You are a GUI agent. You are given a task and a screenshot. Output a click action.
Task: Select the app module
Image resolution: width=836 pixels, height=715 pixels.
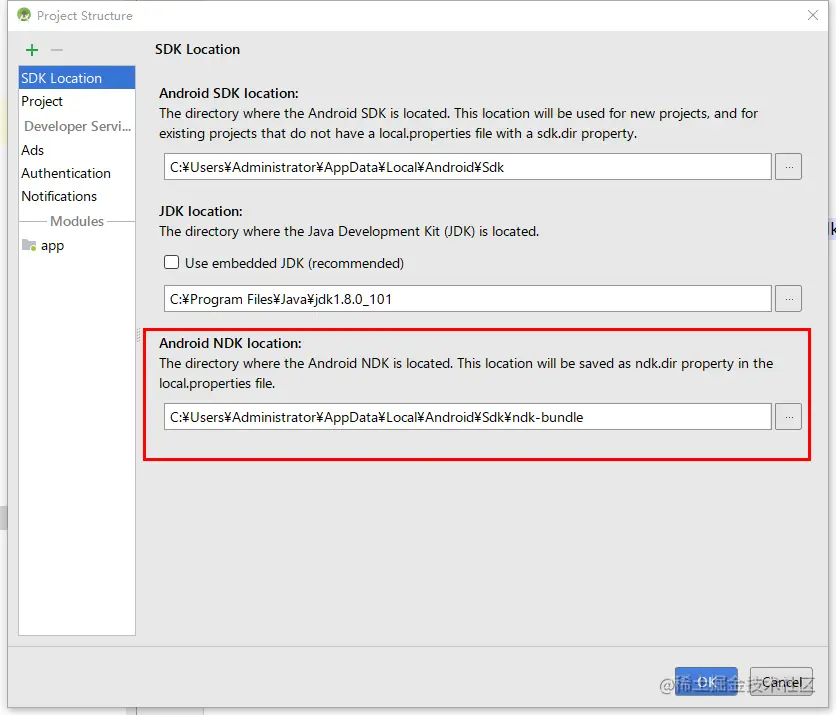[52, 245]
